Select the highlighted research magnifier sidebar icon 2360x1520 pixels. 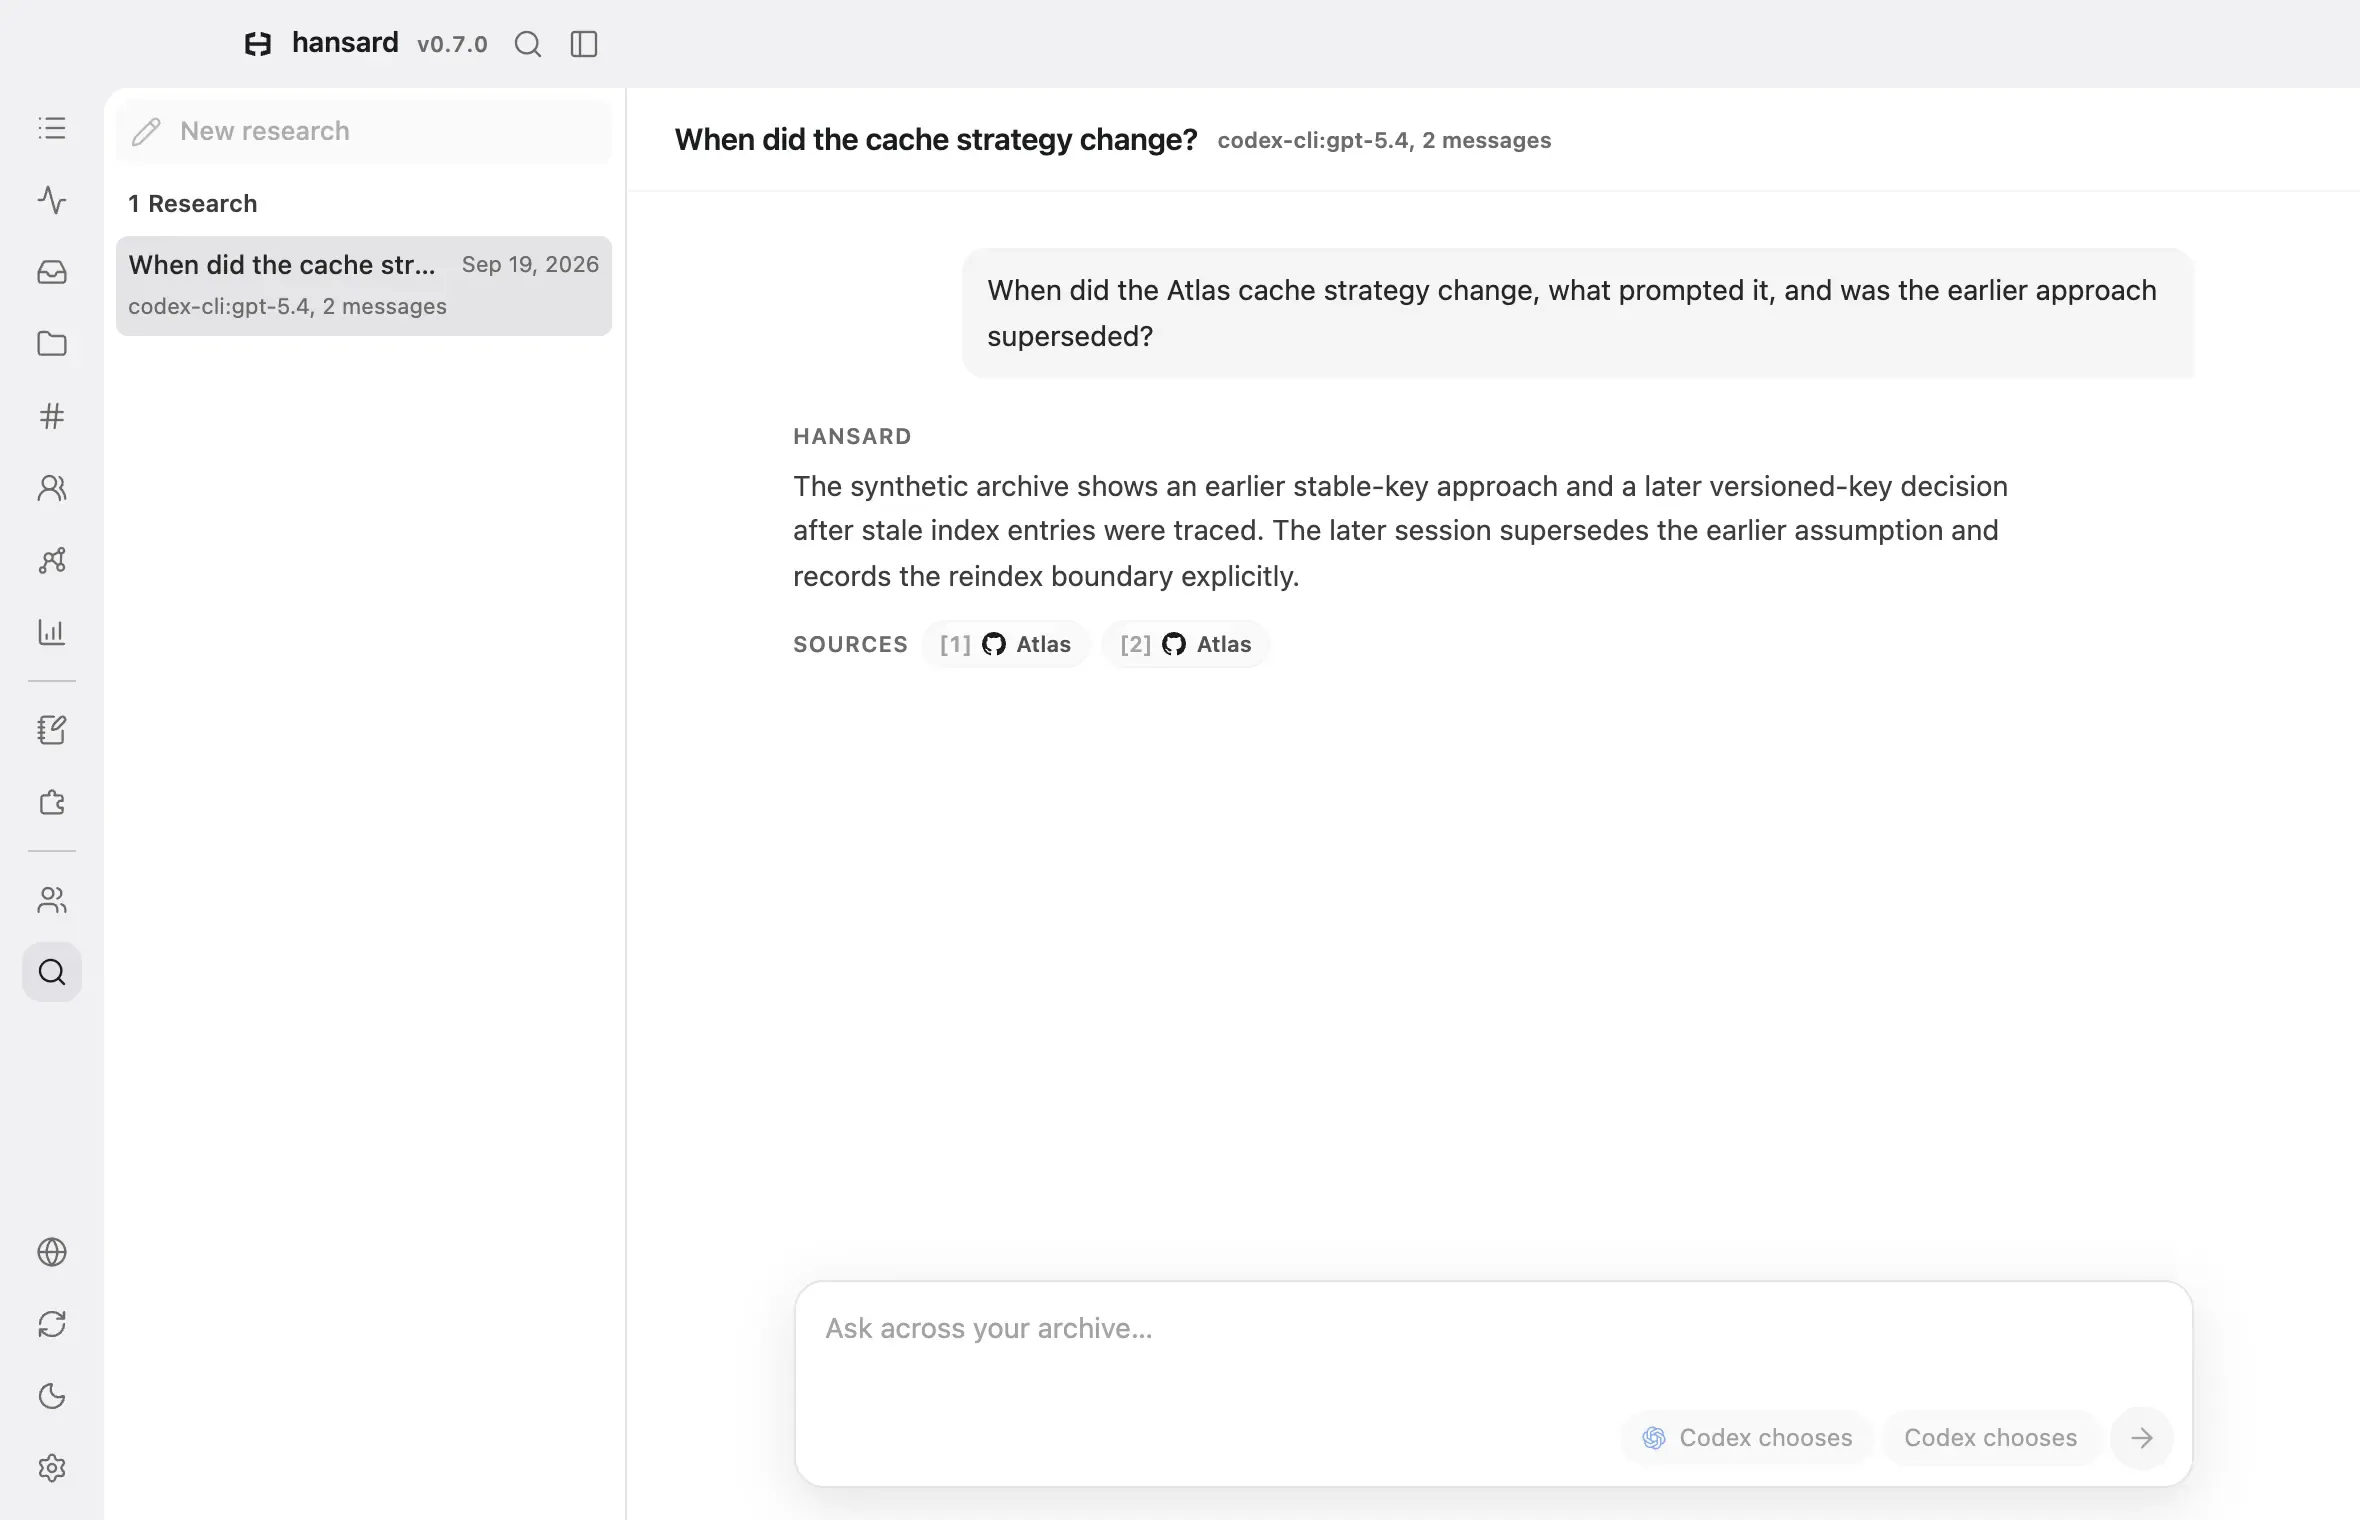pyautogui.click(x=52, y=972)
